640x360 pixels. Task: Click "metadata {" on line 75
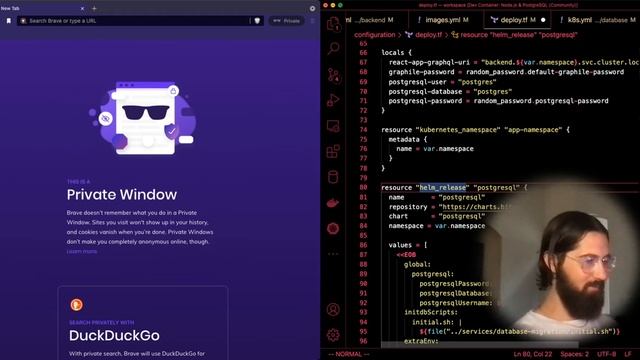coord(408,139)
